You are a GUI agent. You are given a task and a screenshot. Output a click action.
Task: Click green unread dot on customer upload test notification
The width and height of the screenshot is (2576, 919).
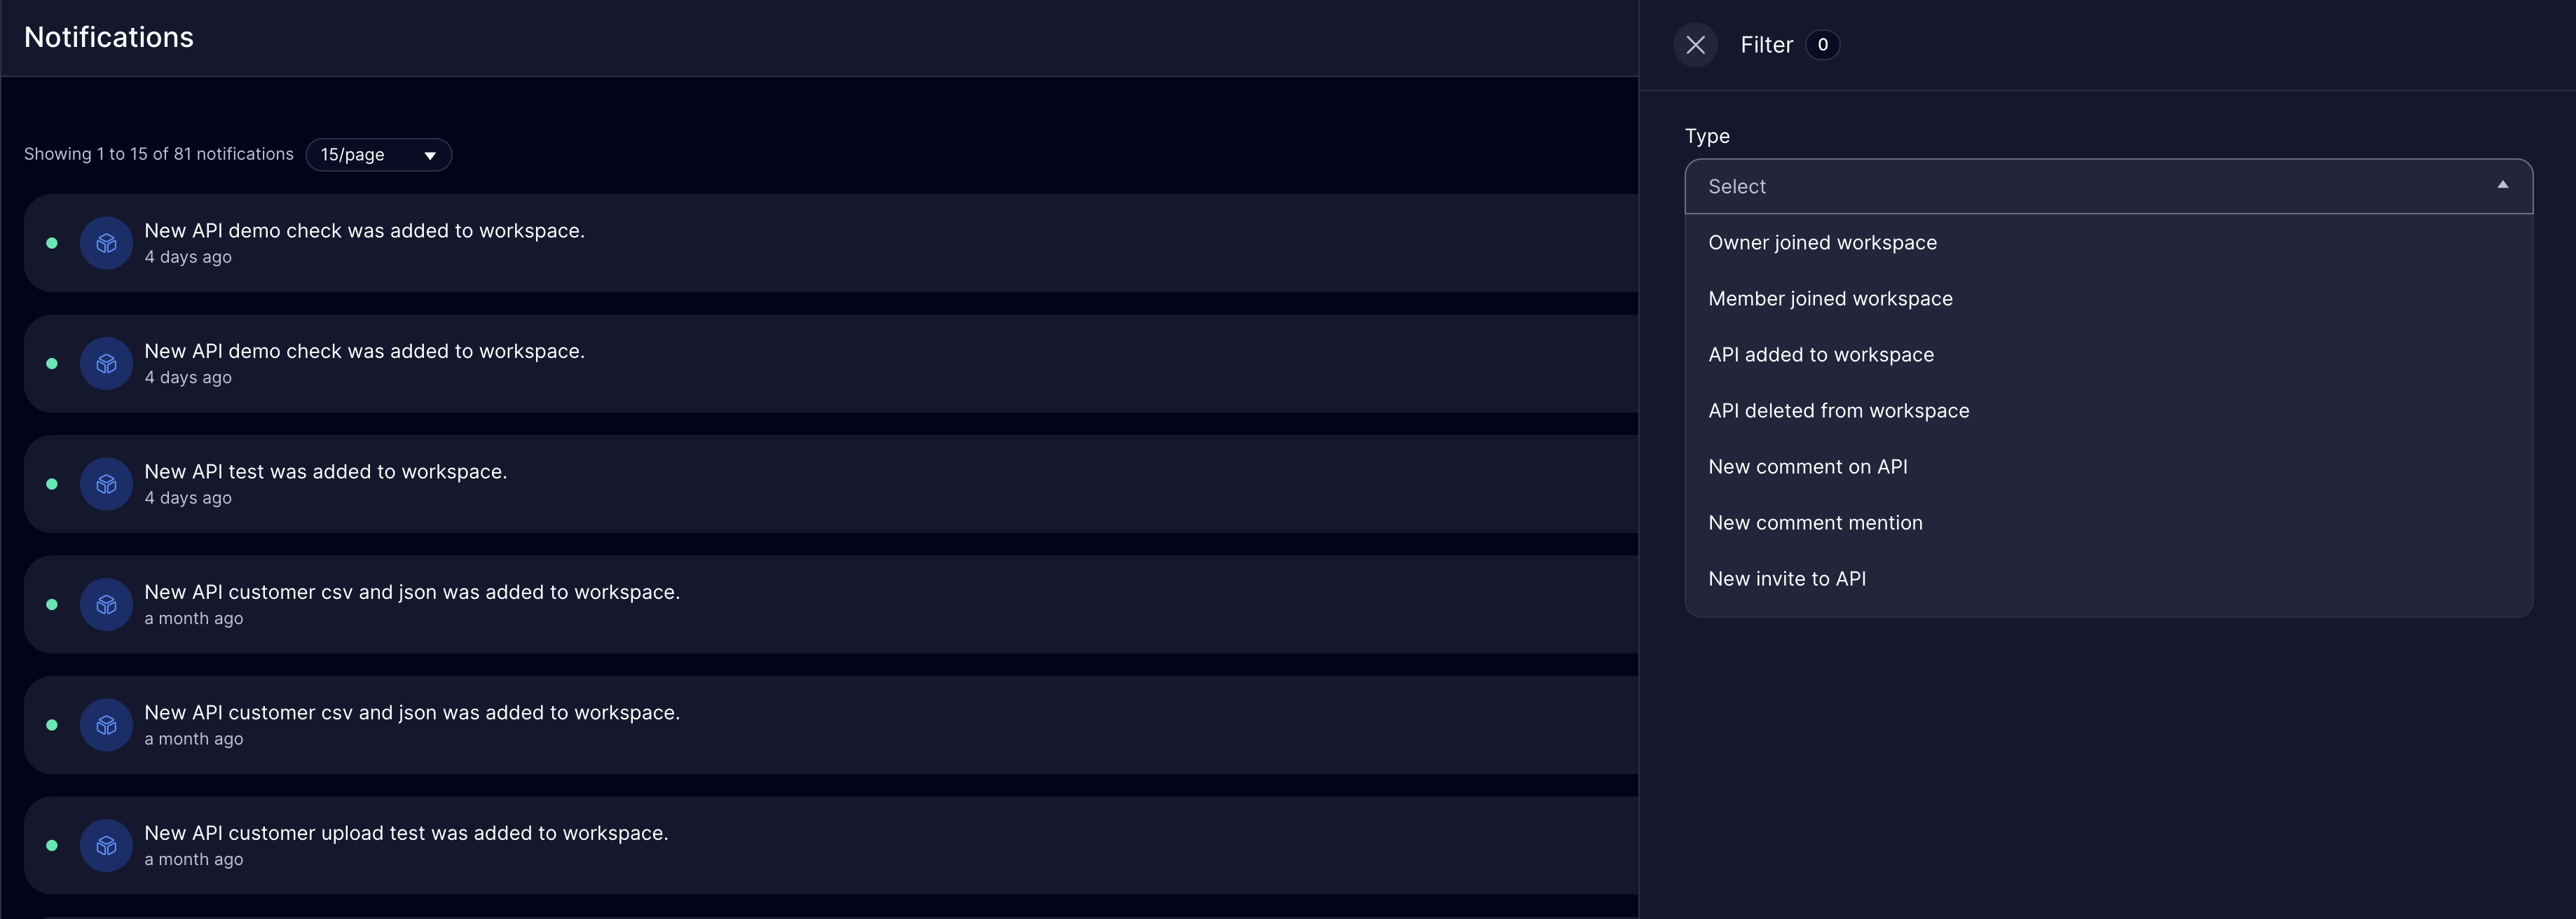click(52, 846)
